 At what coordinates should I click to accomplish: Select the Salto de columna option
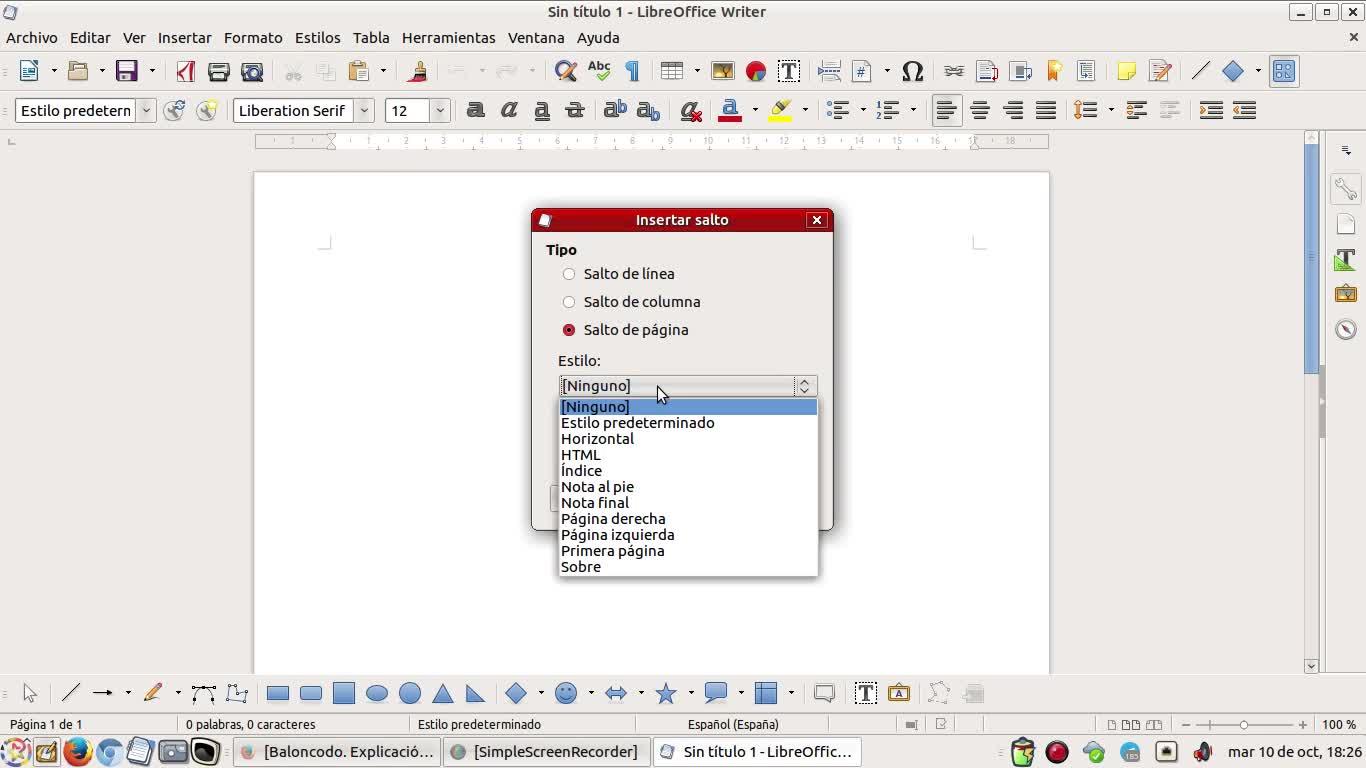[569, 302]
